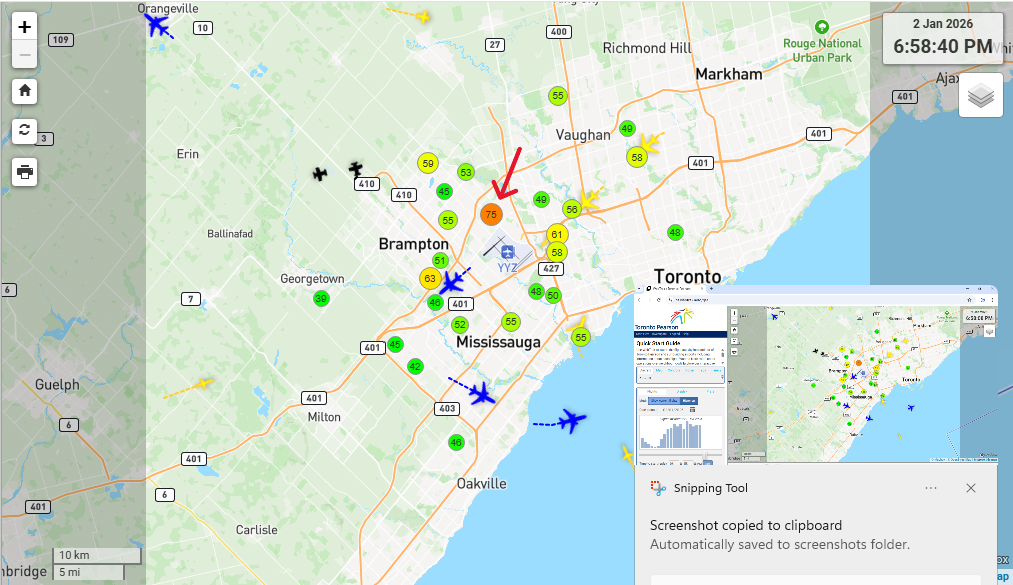
Task: Select the orange 75 noise monitor
Action: [490, 214]
